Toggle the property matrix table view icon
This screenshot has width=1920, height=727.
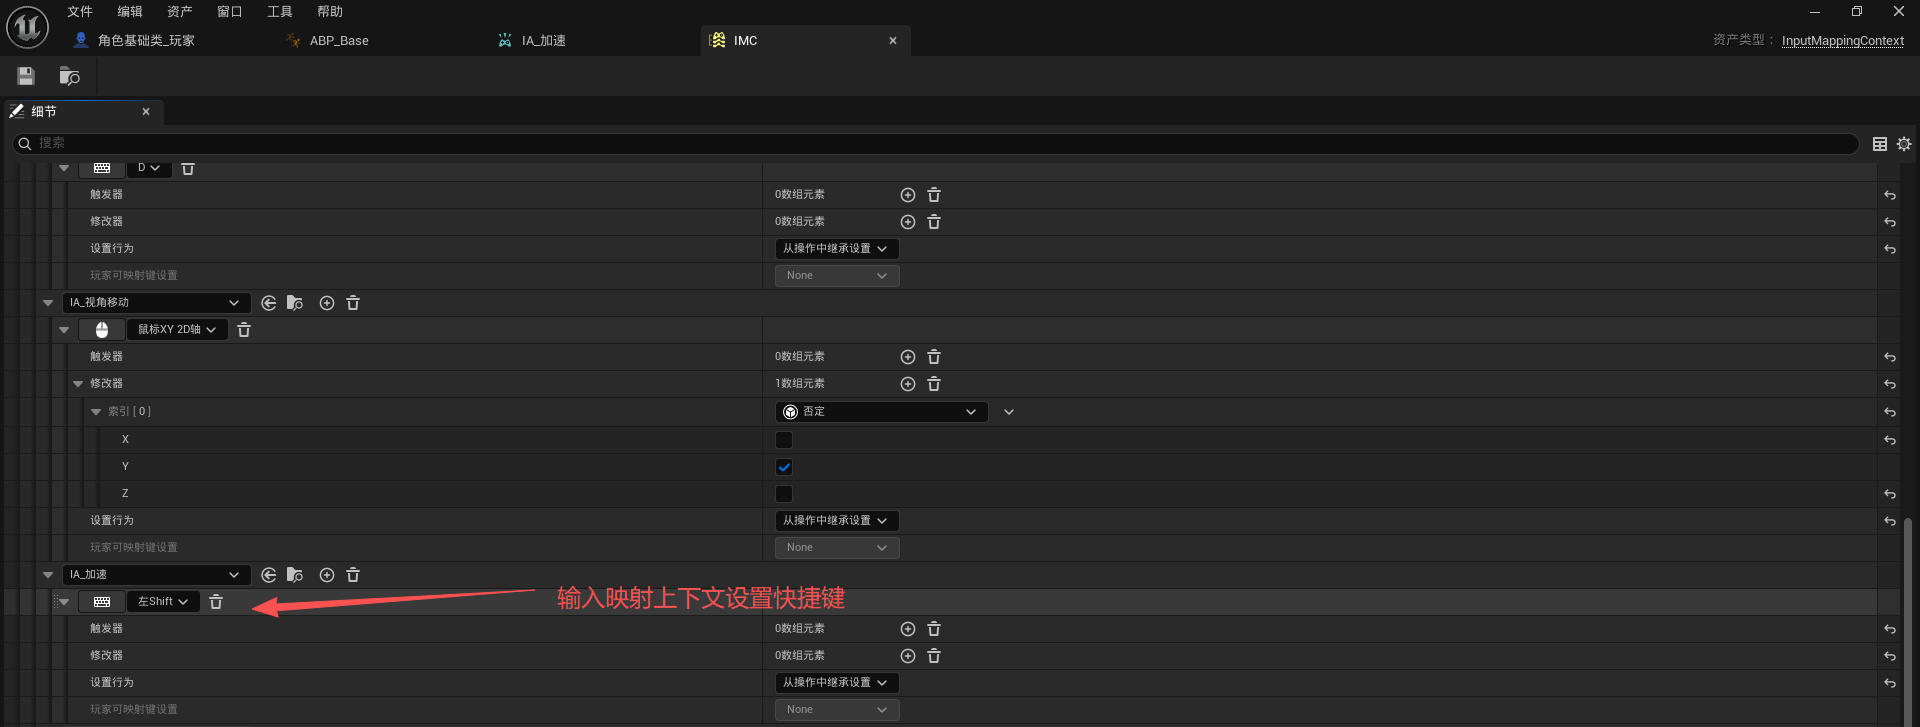click(x=1880, y=144)
